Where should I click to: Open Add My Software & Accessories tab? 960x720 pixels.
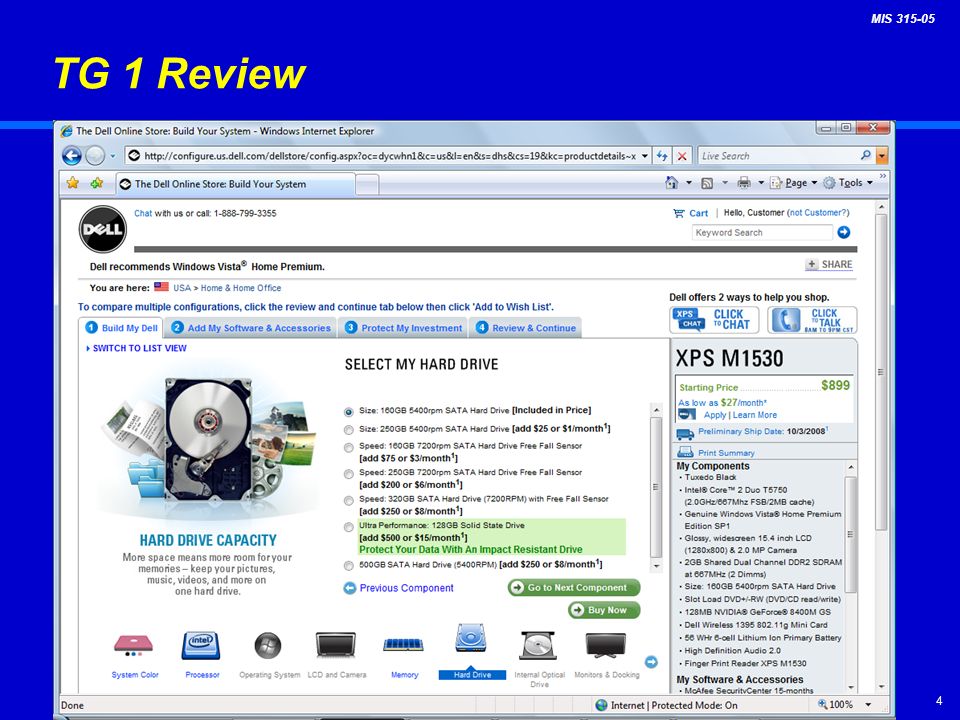point(251,328)
